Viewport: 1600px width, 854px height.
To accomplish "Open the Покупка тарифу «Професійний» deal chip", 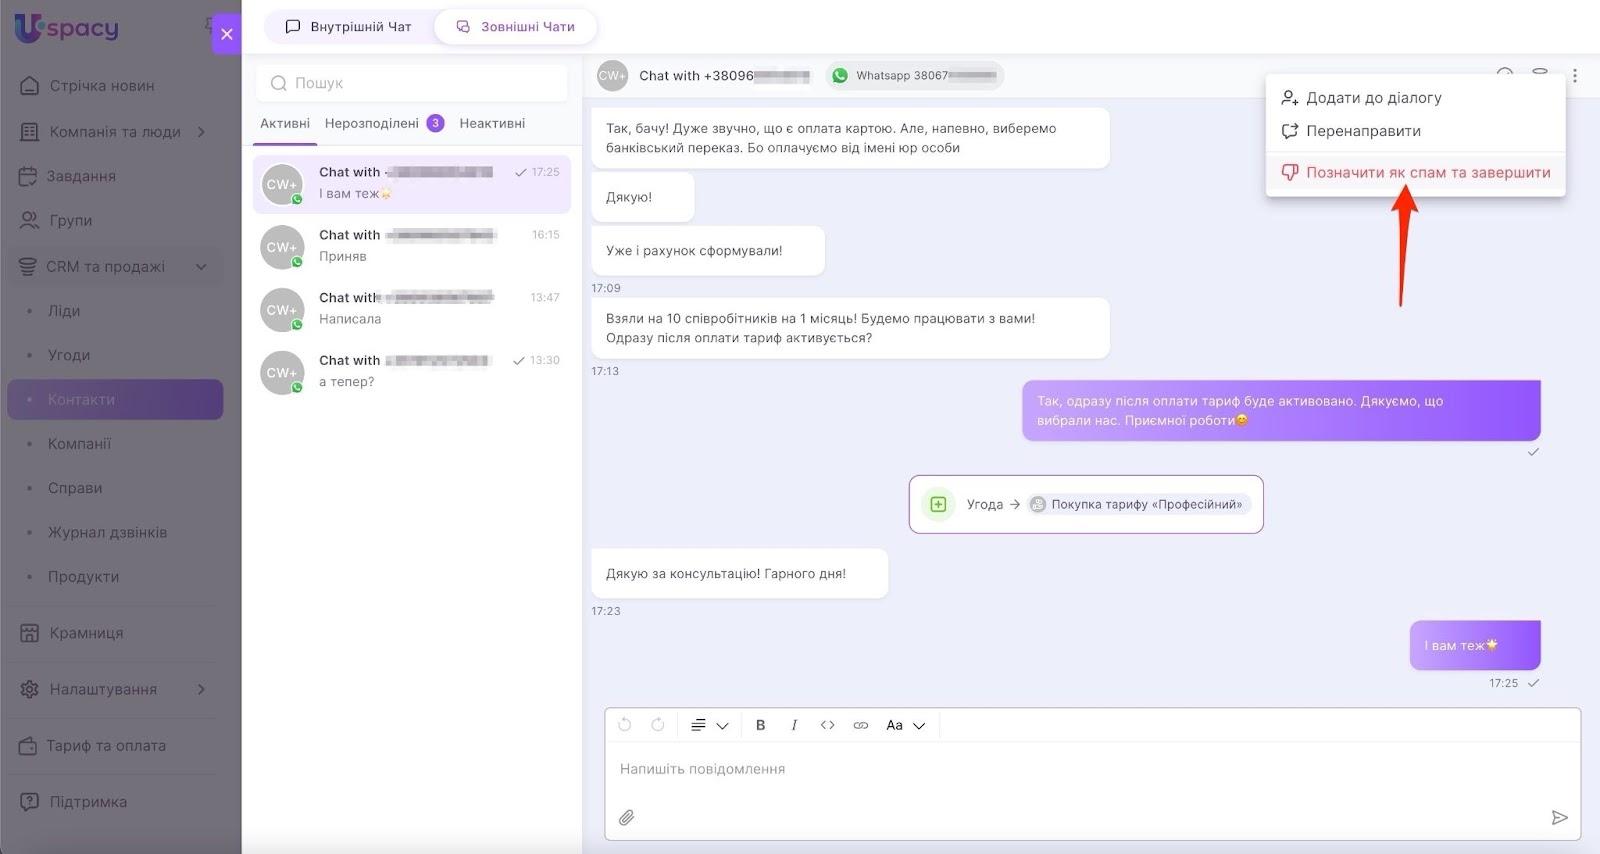I will coord(1138,504).
